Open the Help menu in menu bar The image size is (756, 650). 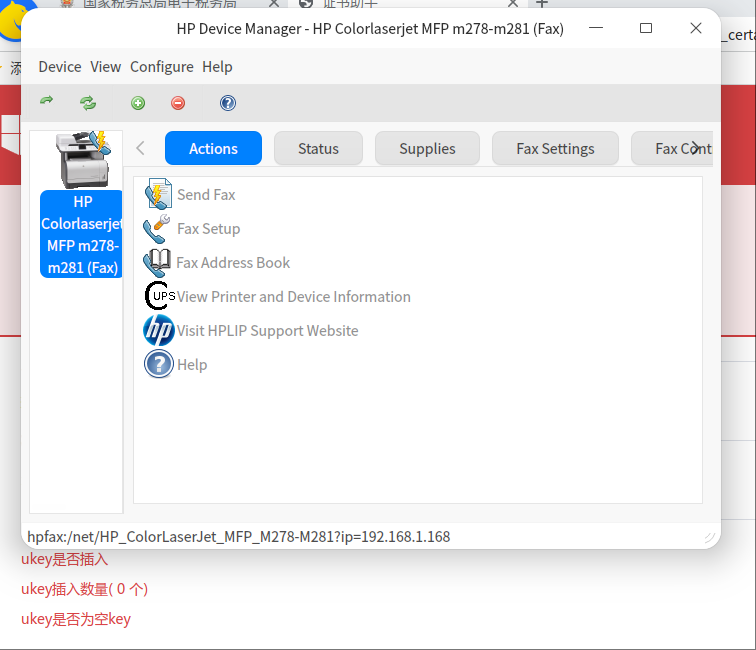coord(217,67)
